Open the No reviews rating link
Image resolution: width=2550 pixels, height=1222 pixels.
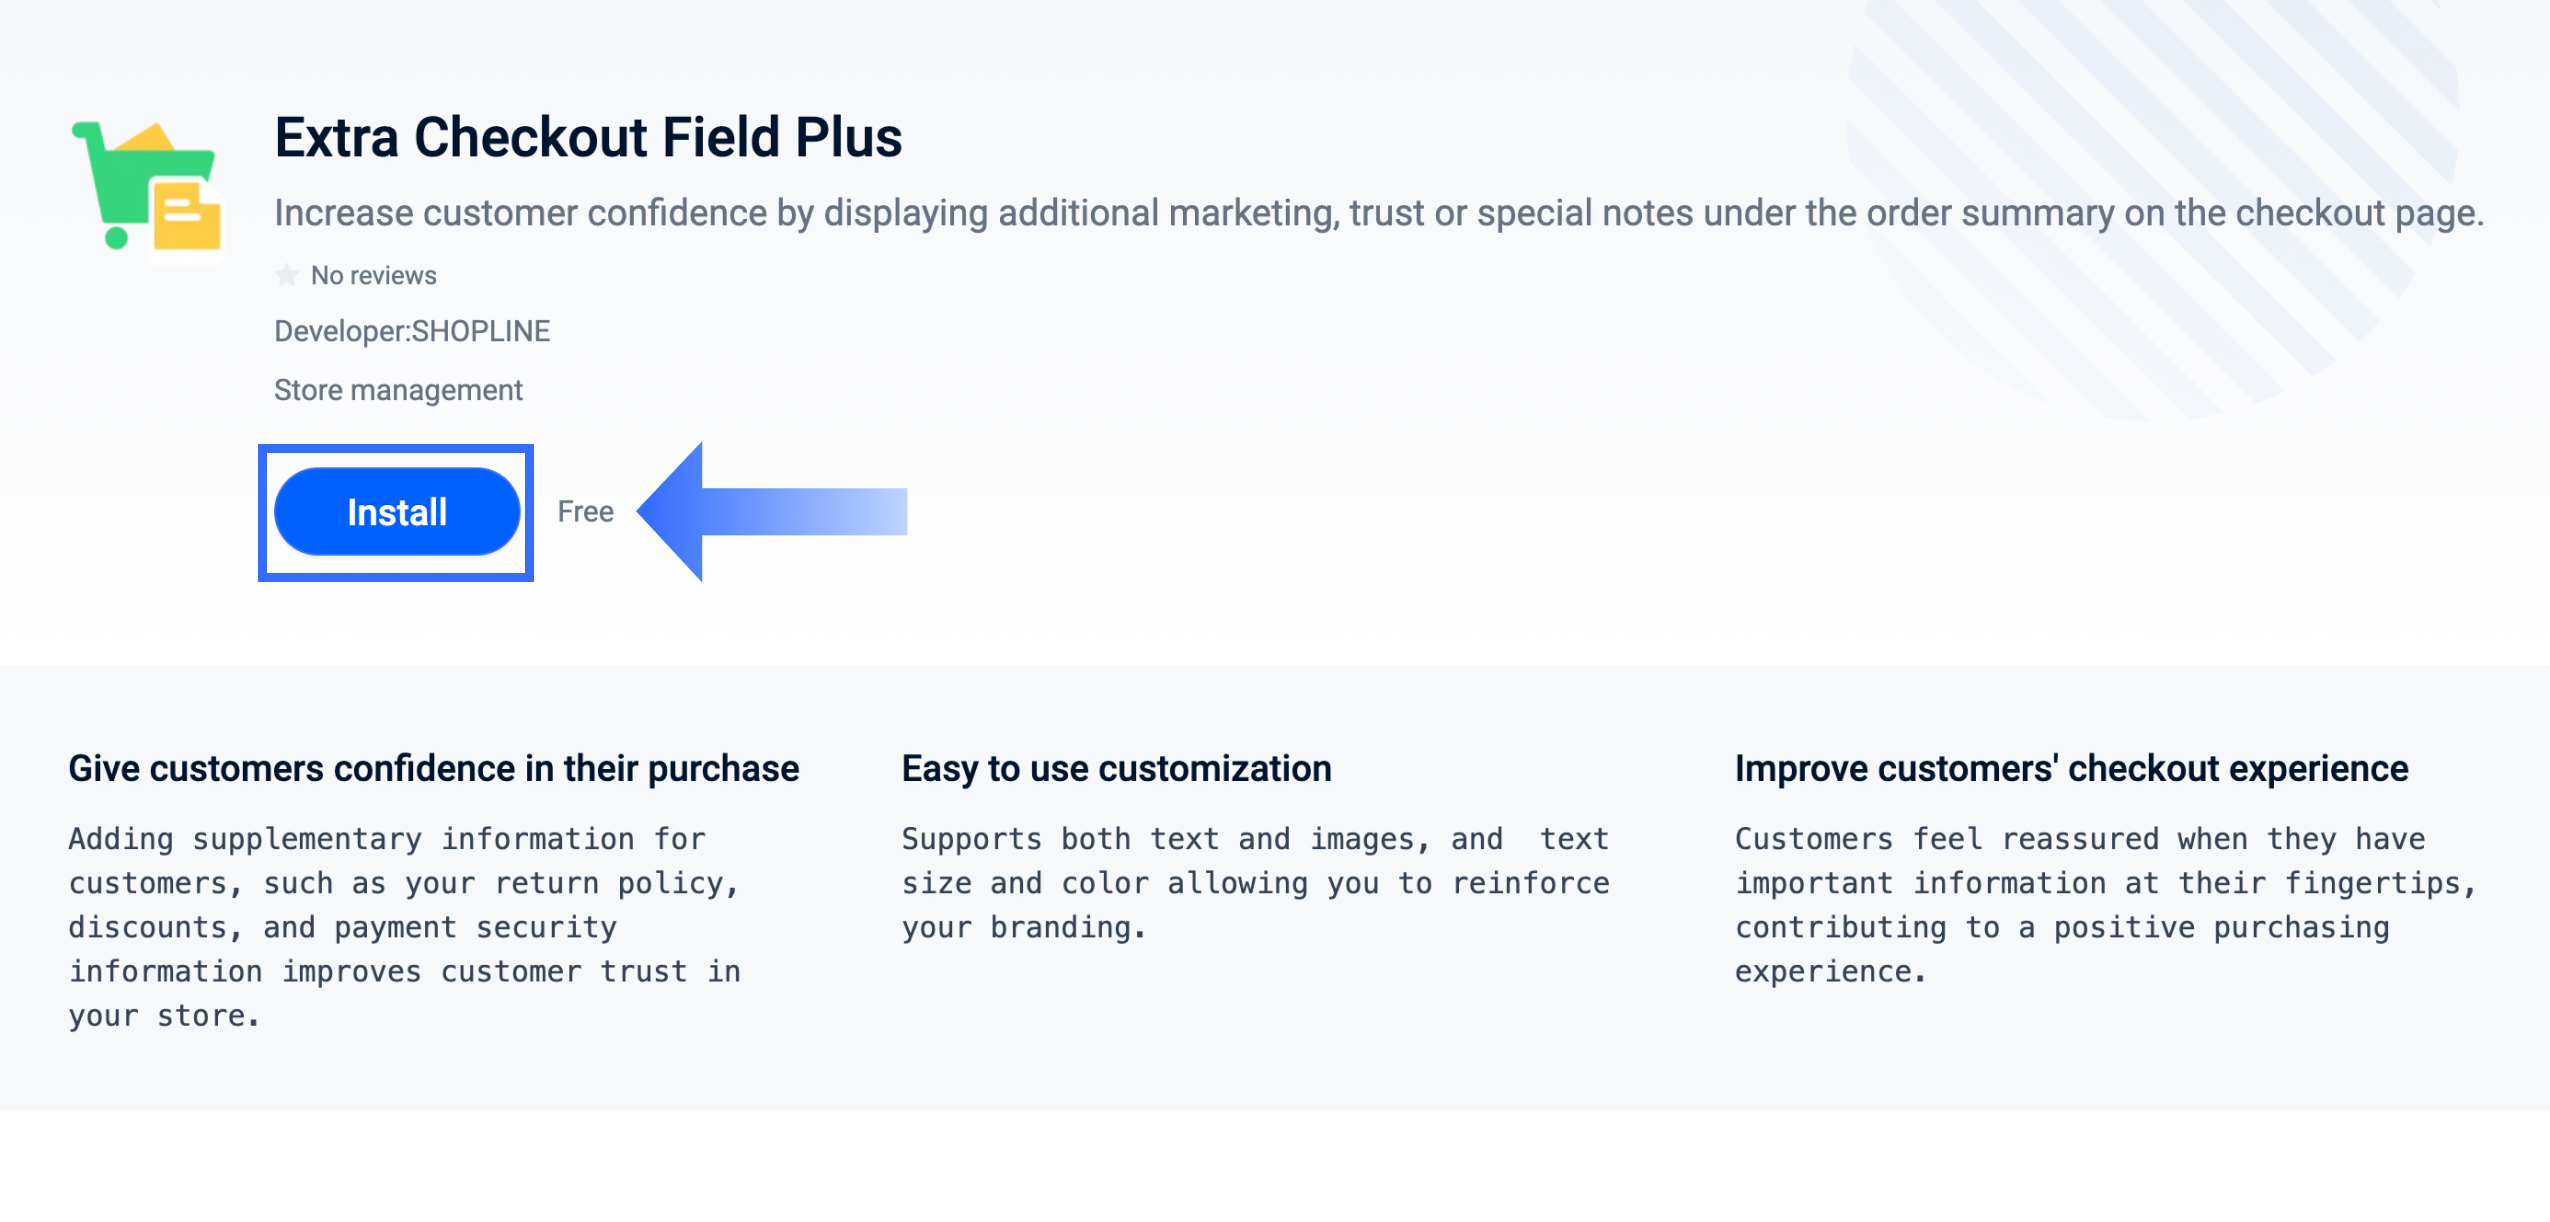point(373,275)
